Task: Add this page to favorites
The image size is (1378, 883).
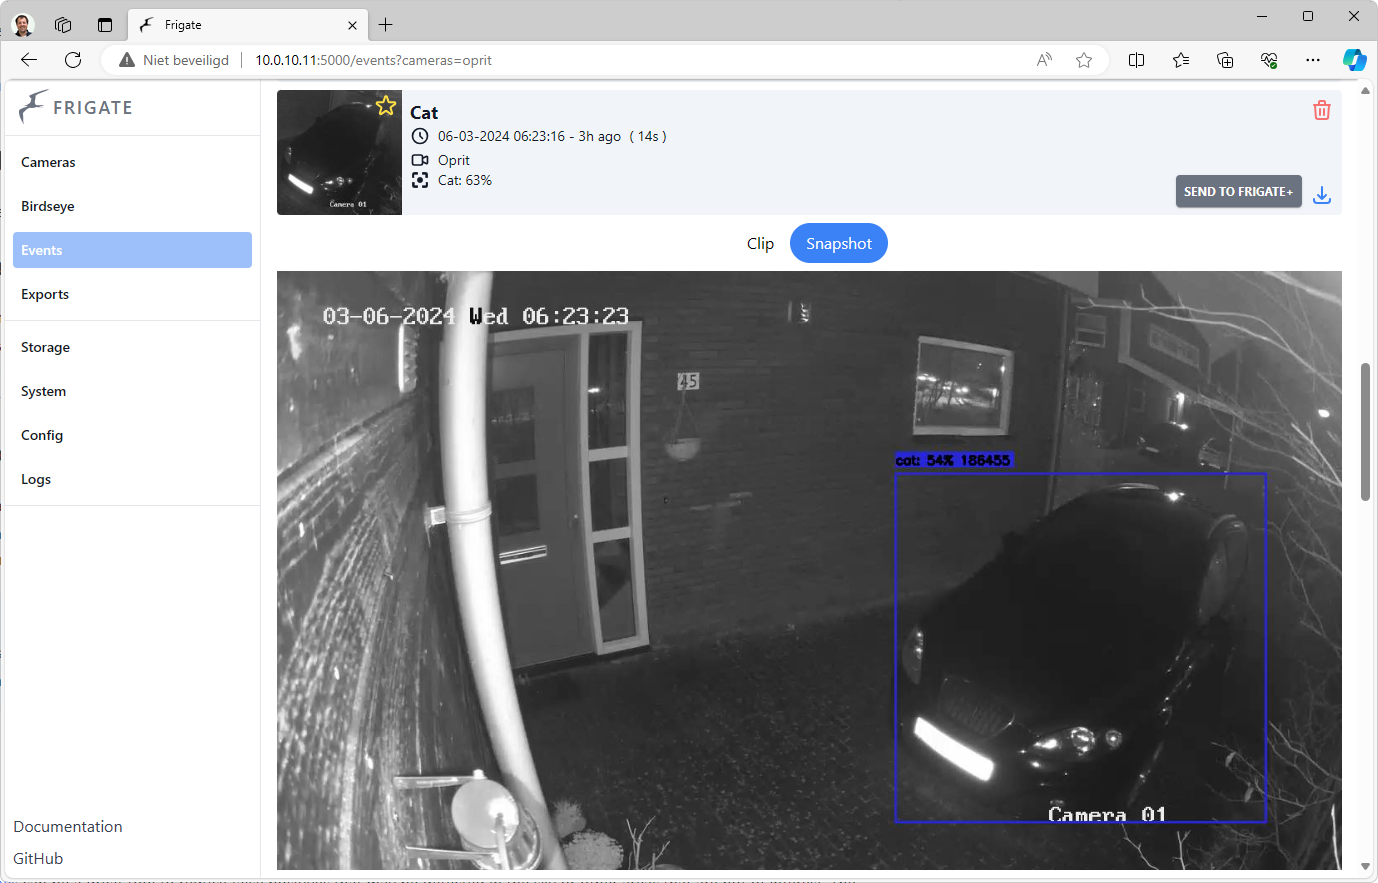Action: 1084,60
